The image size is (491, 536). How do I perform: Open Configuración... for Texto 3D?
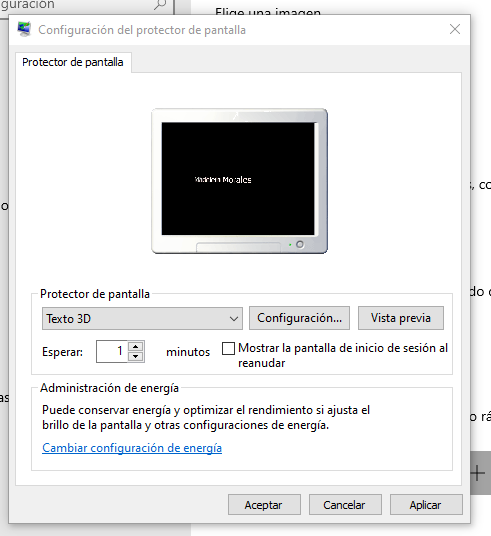click(x=299, y=318)
